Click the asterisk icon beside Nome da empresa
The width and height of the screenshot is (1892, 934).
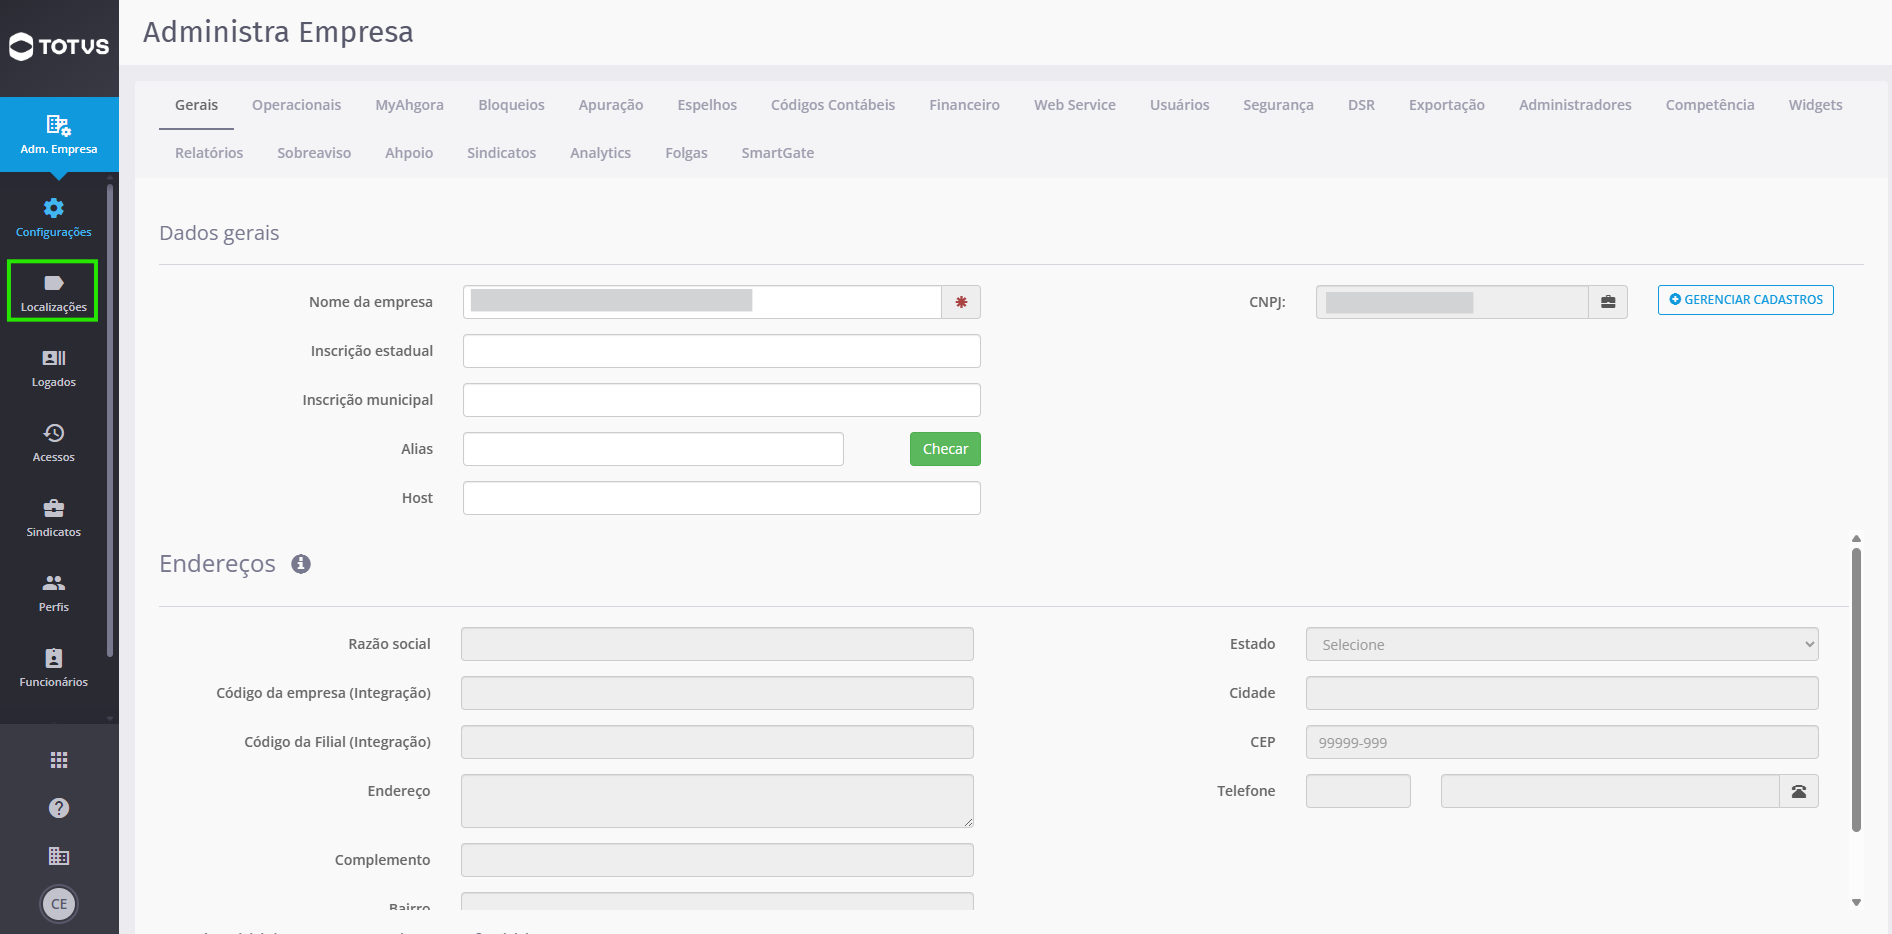click(x=961, y=302)
